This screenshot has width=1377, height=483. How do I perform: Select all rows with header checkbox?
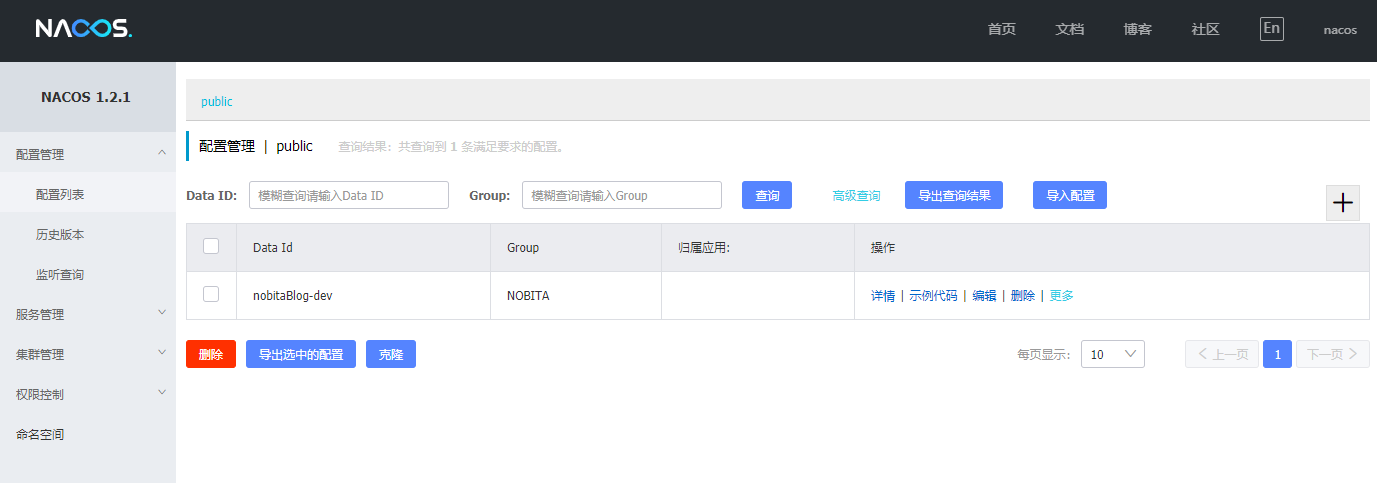211,246
